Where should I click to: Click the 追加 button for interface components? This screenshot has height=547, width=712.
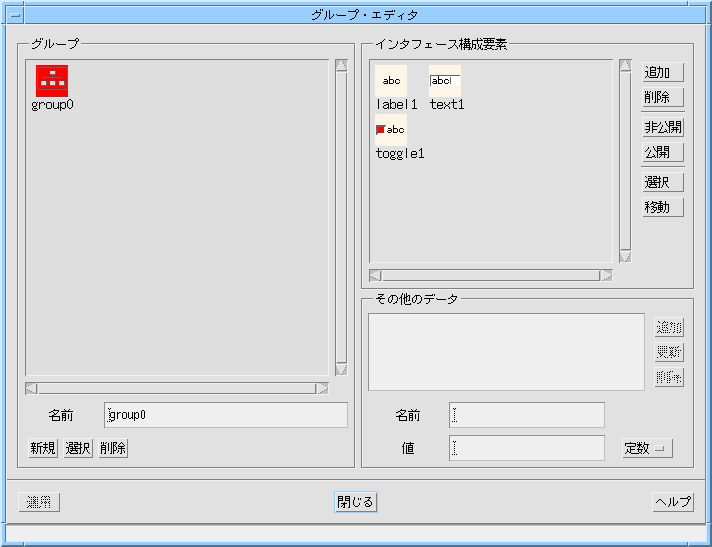[663, 72]
